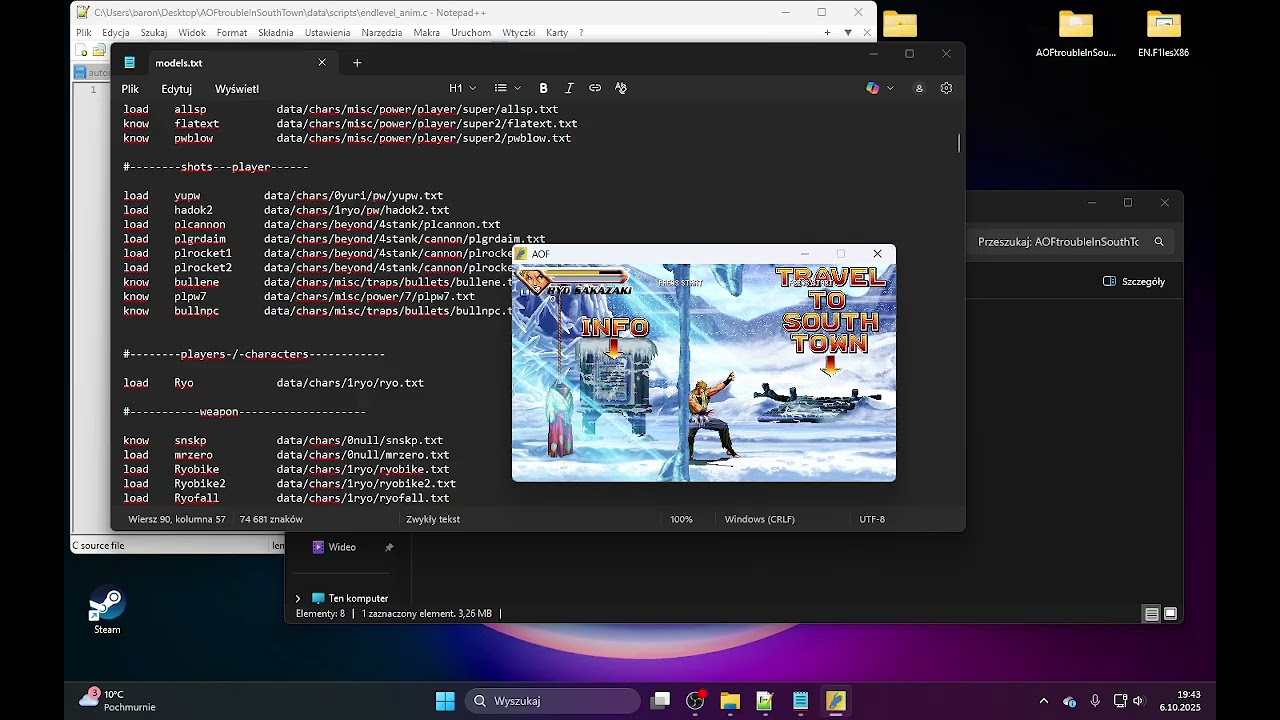Open the Windows Start menu
The width and height of the screenshot is (1280, 720).
tap(445, 701)
